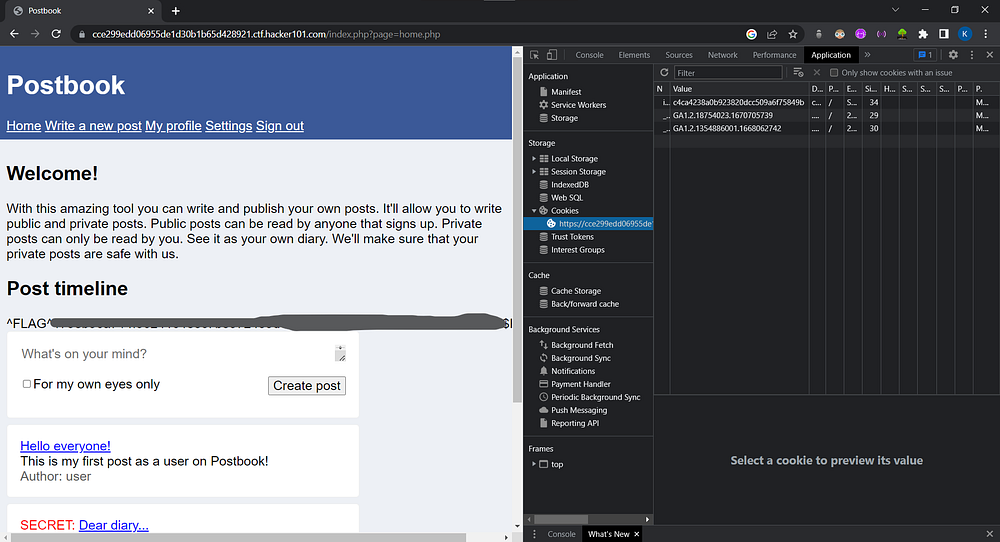Click the cookie Filter input field
The image size is (1000, 542).
[x=728, y=73]
